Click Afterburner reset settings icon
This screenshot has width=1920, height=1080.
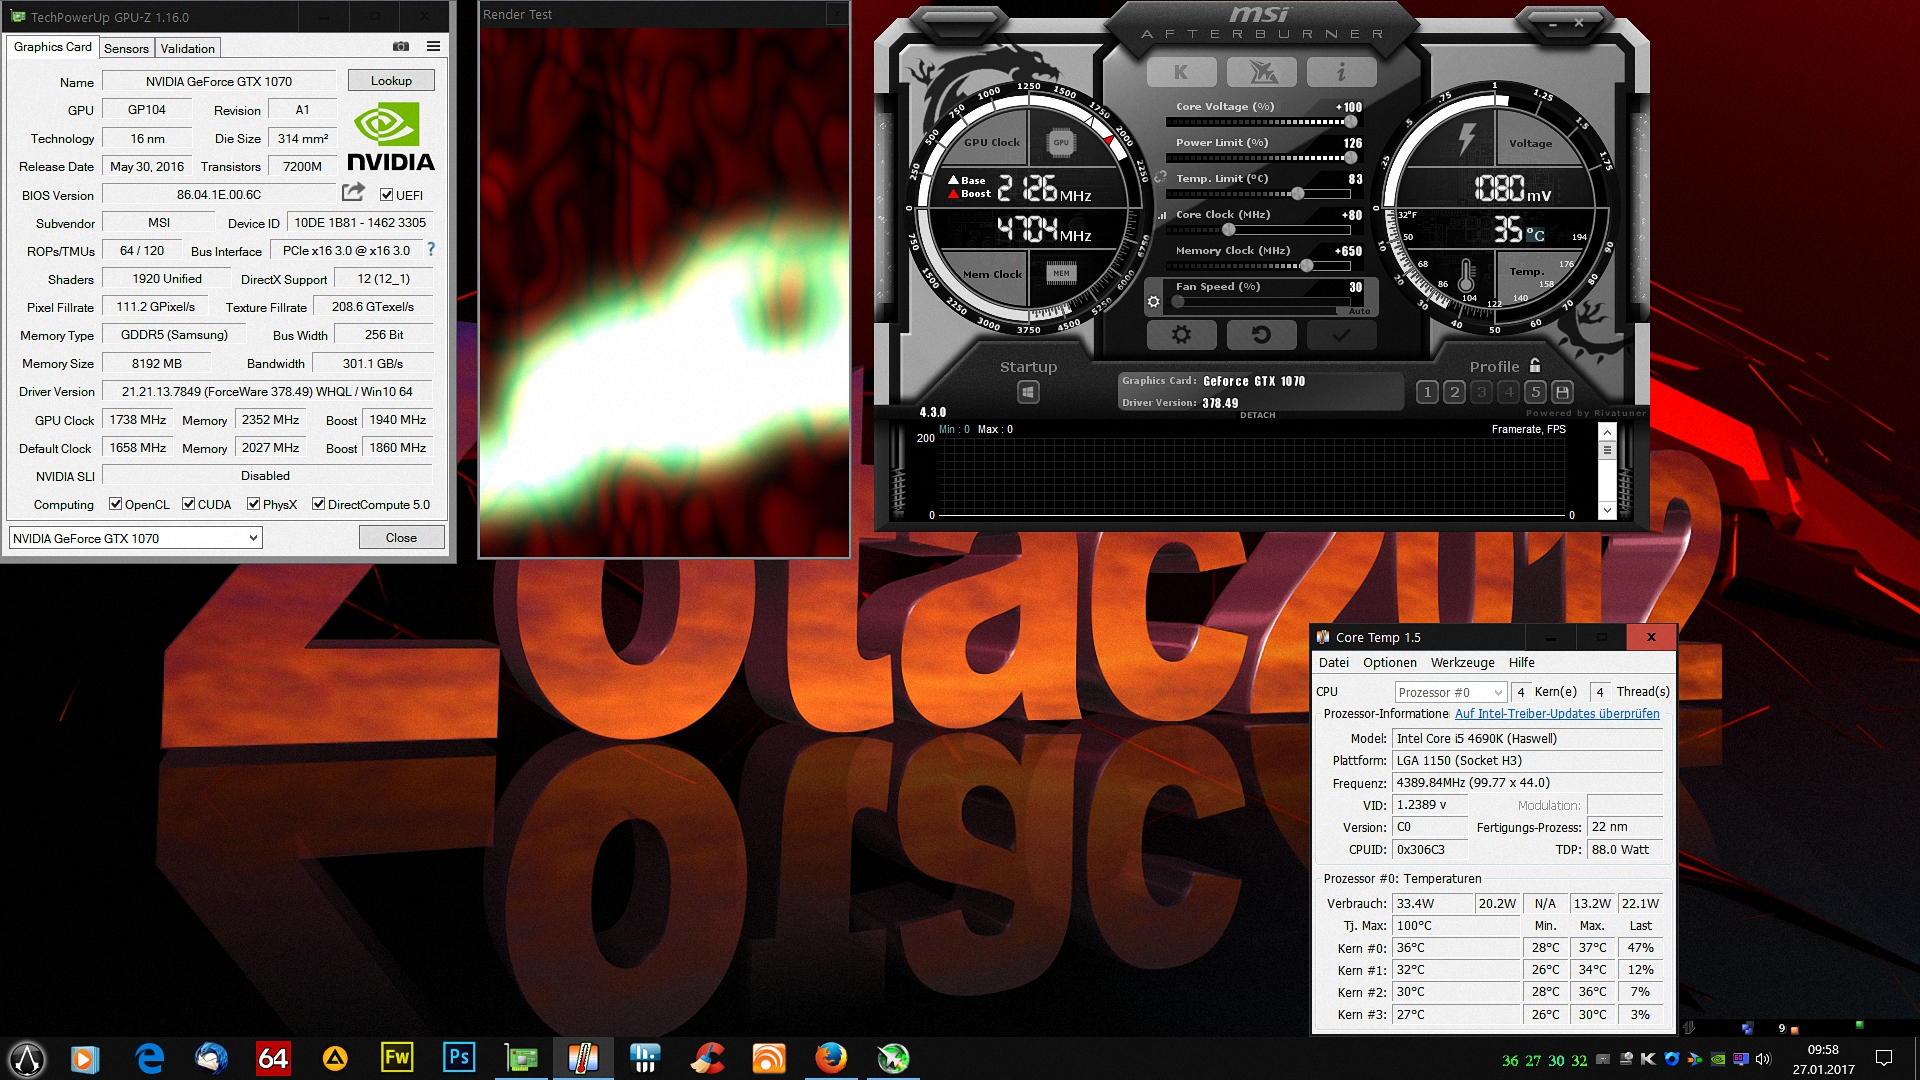1261,335
